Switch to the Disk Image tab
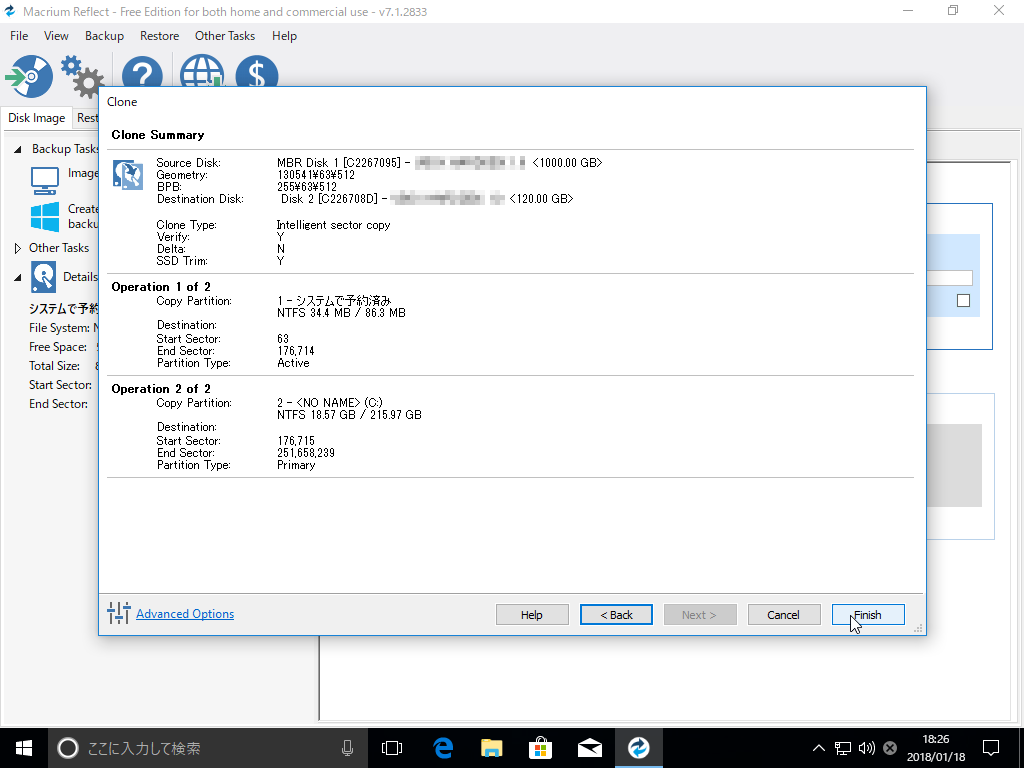Screen dimensions: 1024x768 point(37,118)
